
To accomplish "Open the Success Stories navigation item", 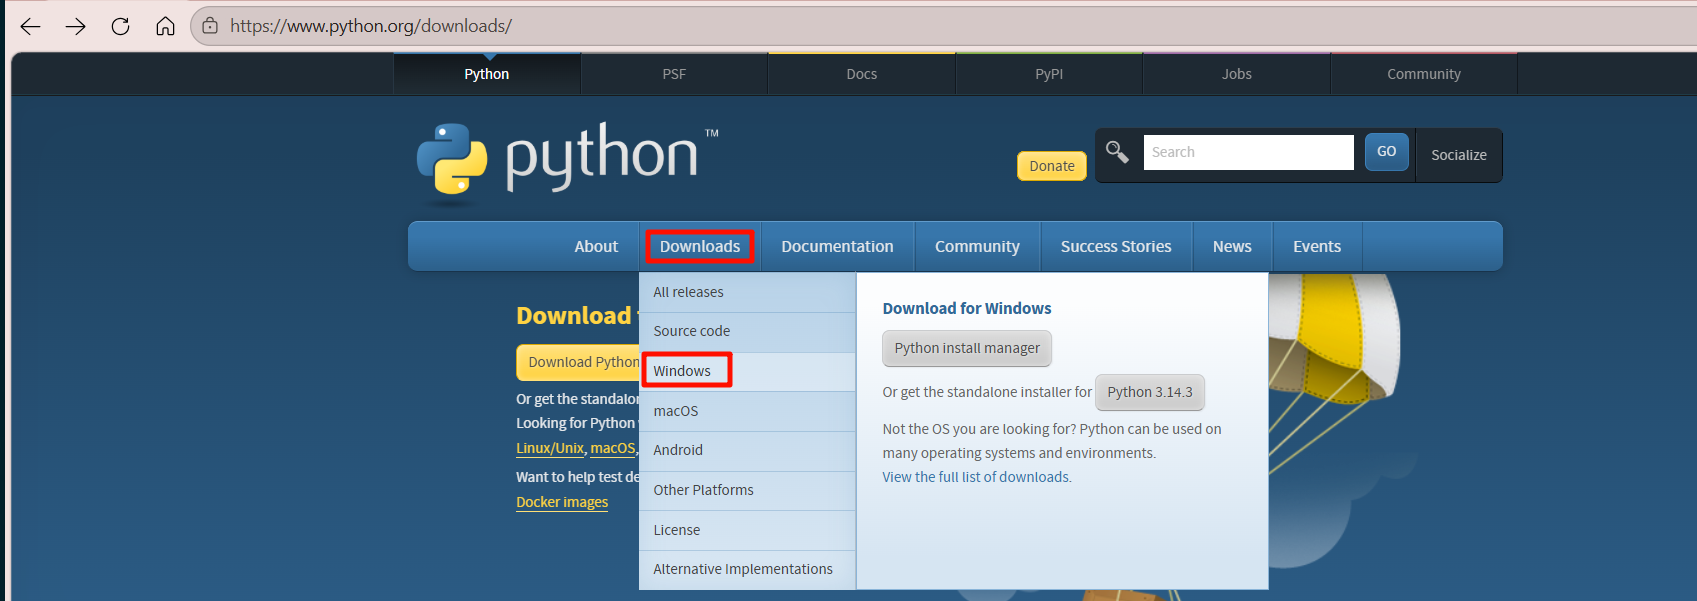I will [1116, 246].
